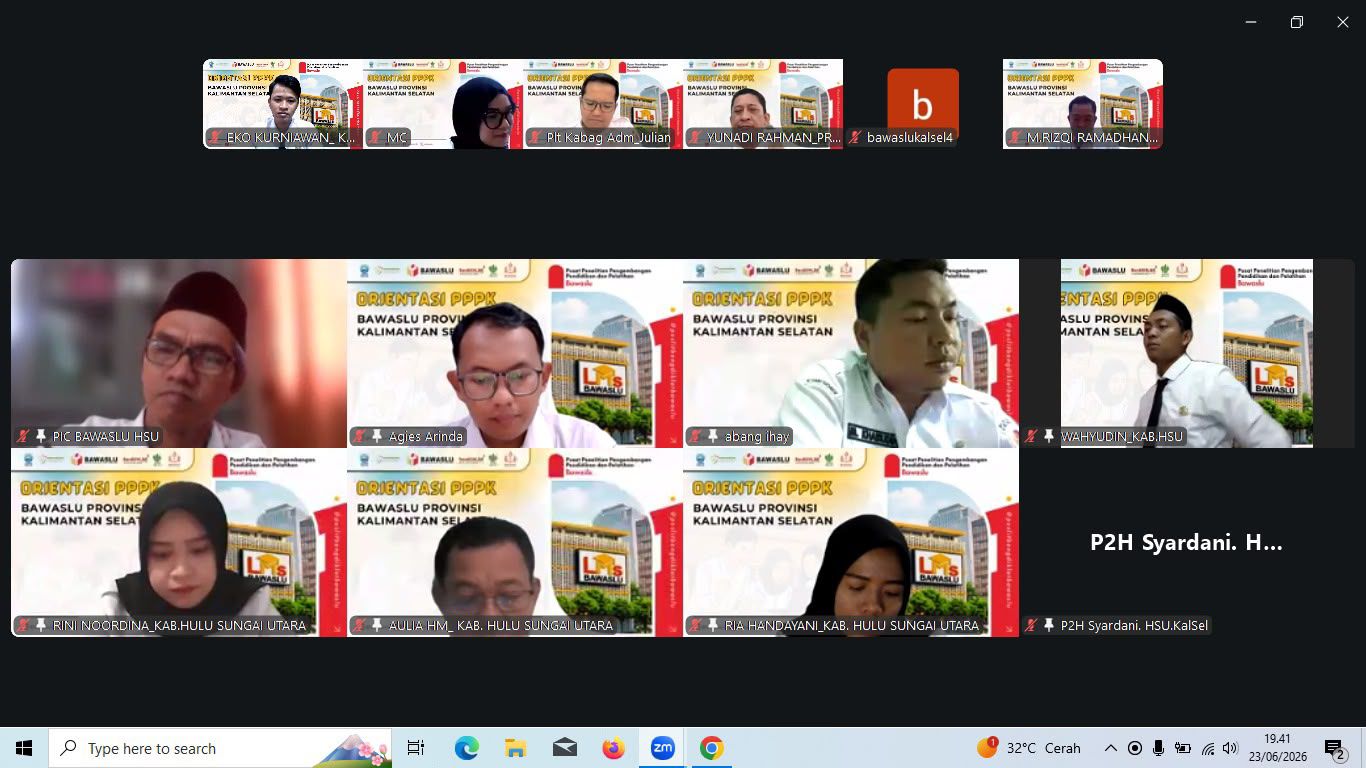Click the PIC BAWASLU HSU video tile

point(179,353)
